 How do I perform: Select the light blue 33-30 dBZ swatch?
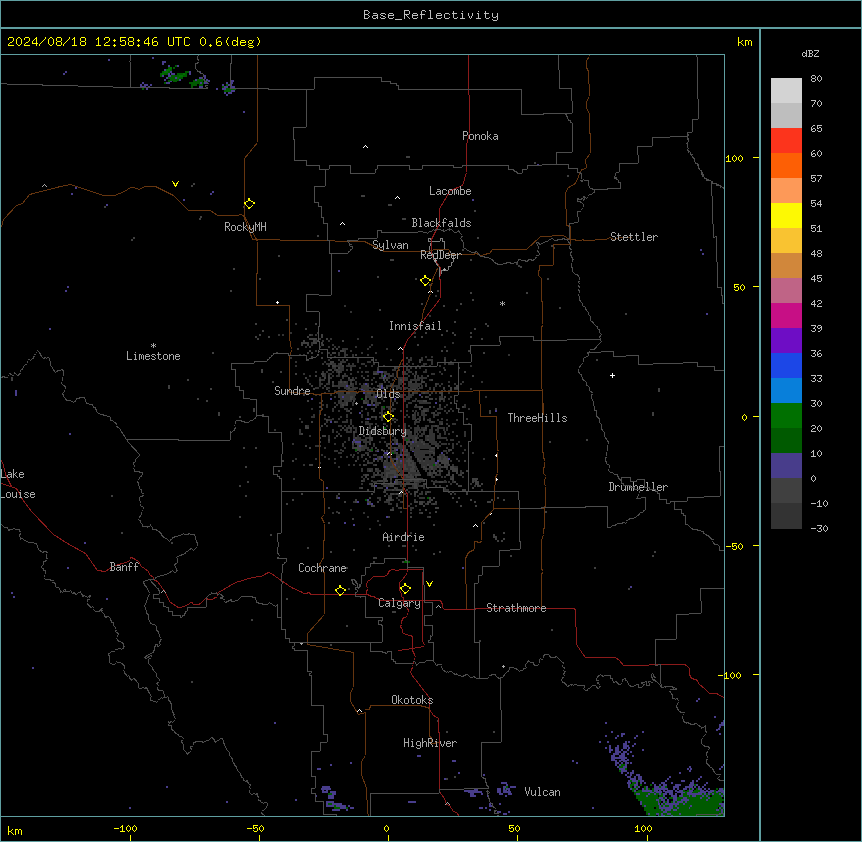tap(786, 391)
